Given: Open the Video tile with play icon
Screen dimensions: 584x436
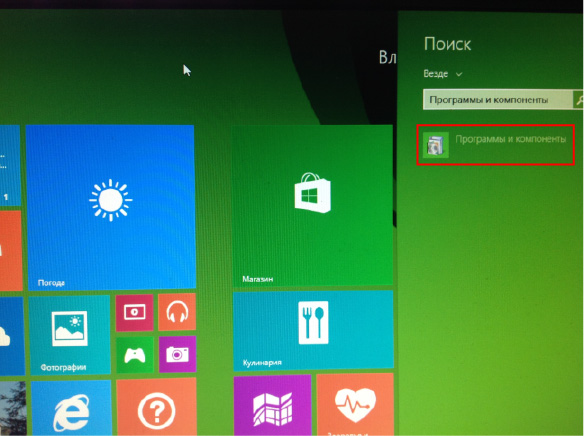Looking at the screenshot, I should [134, 313].
